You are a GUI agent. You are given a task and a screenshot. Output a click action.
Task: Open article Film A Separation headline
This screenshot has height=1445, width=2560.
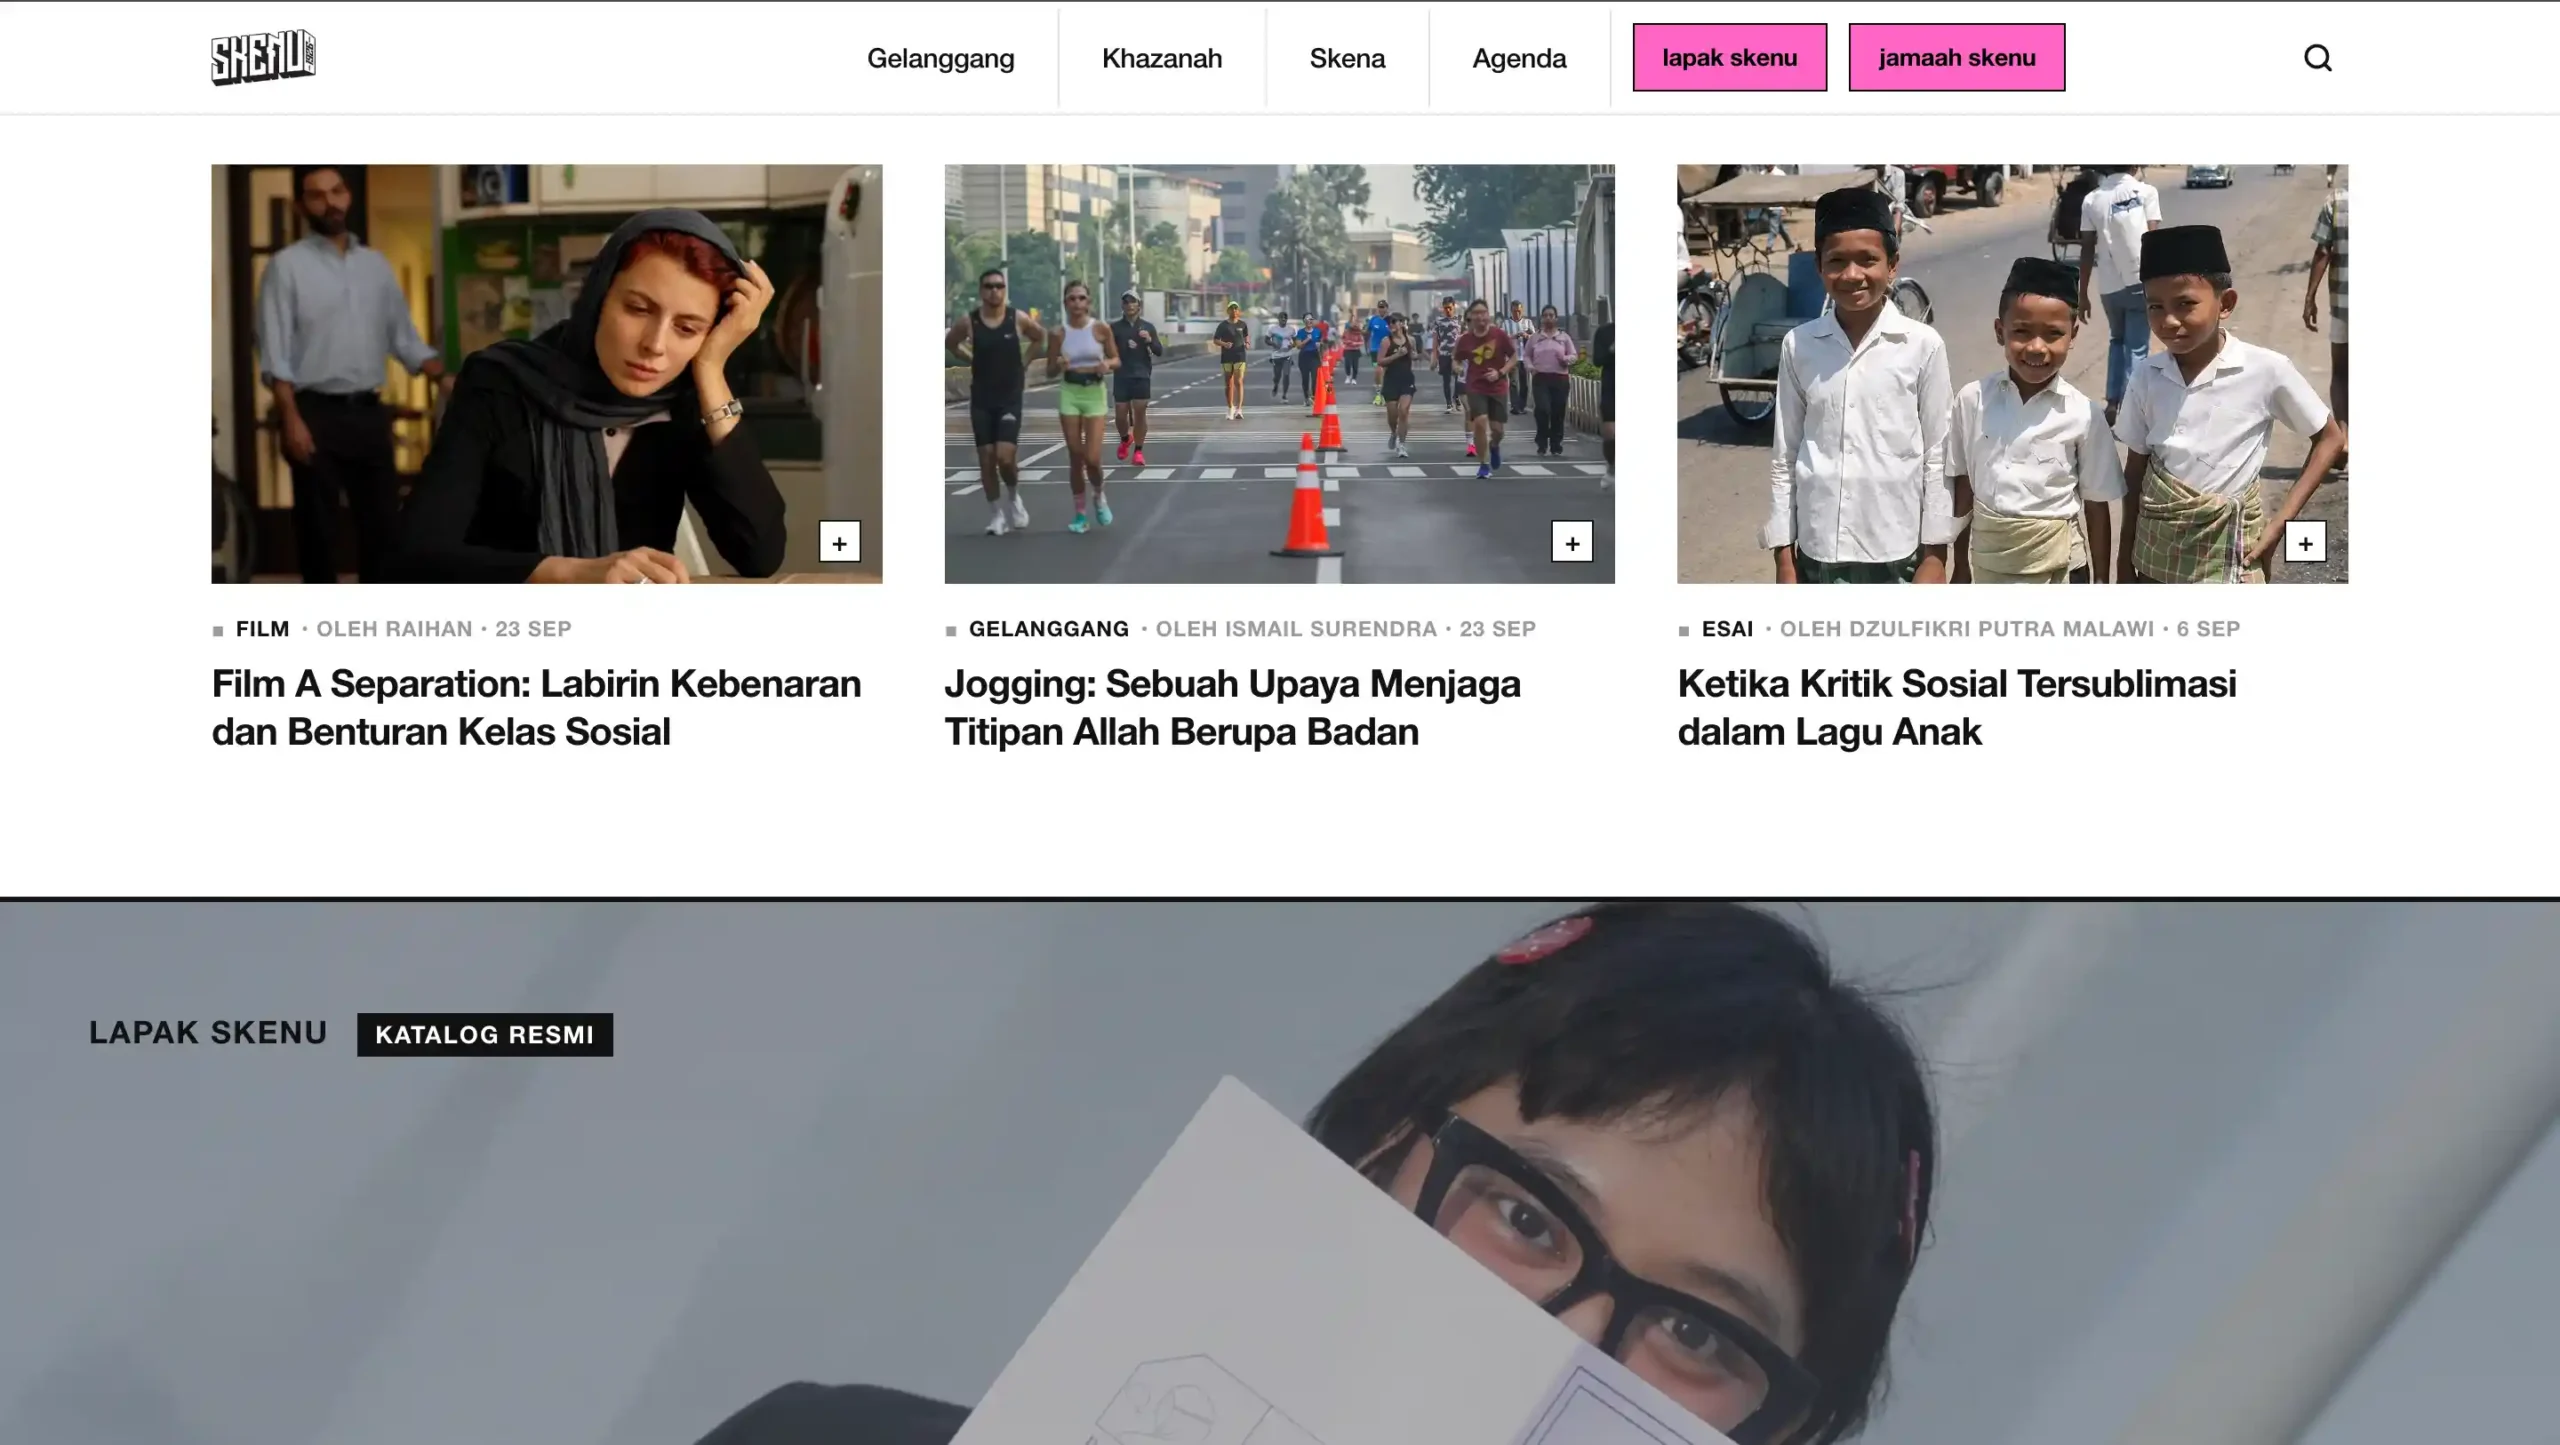coord(536,707)
